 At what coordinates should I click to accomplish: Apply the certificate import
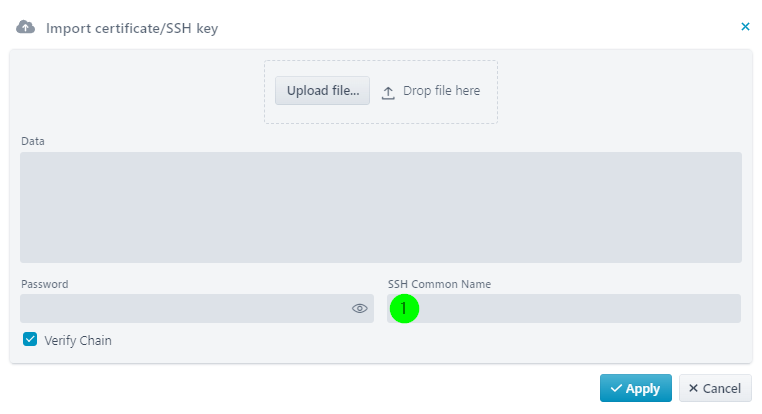636,388
